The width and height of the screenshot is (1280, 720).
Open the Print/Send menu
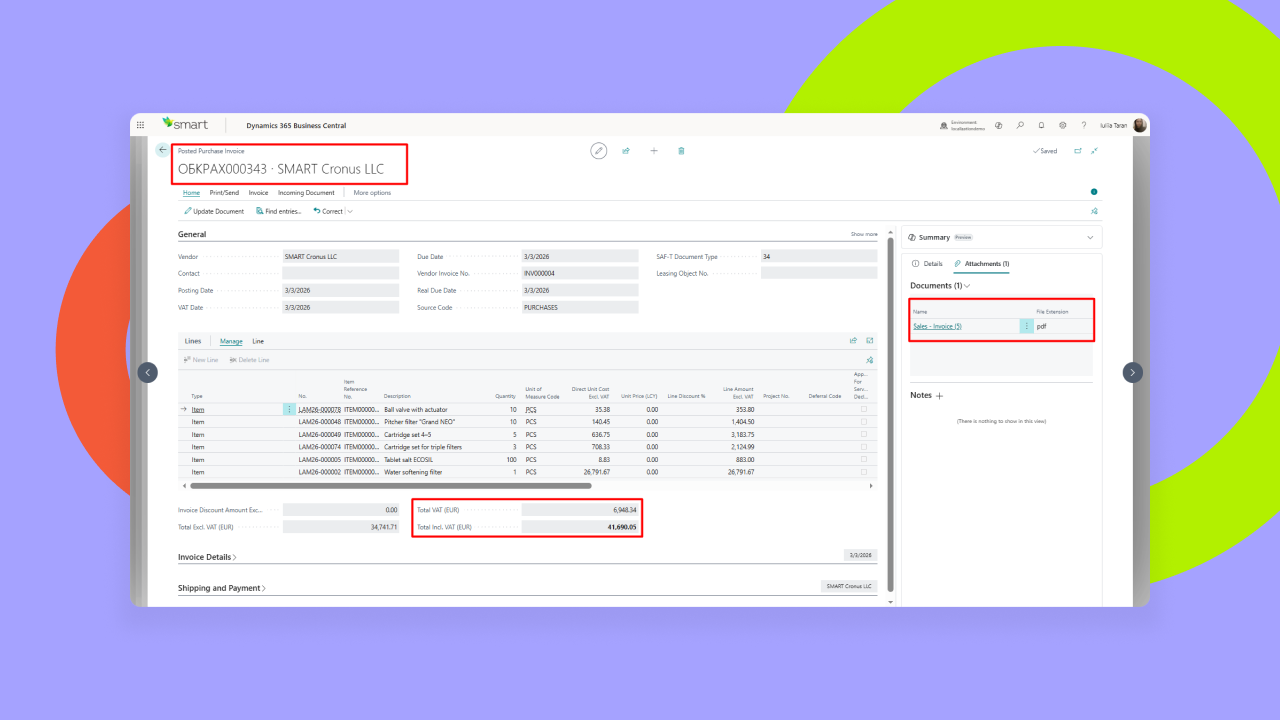pyautogui.click(x=224, y=192)
